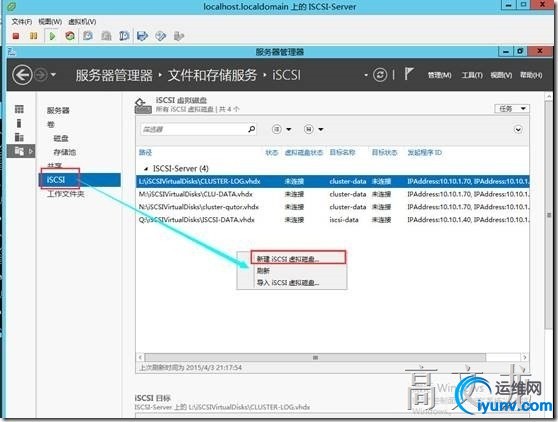Sort by 目标名称 column header
The image size is (558, 422).
[x=342, y=153]
